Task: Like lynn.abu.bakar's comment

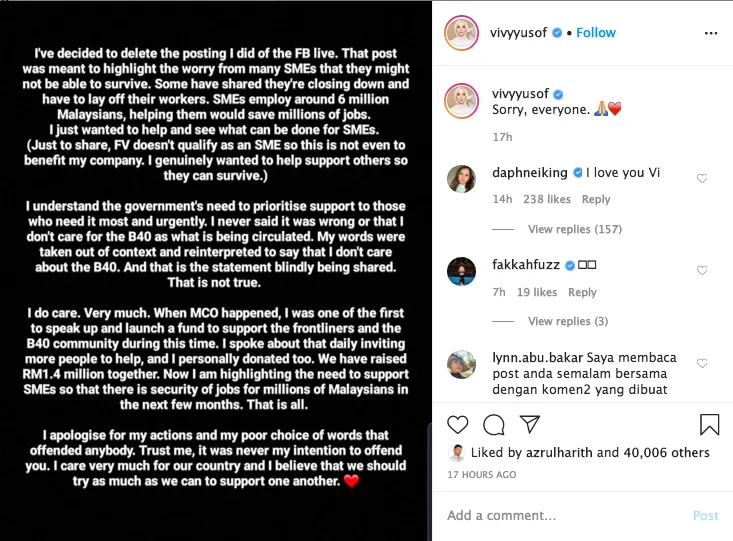Action: point(702,363)
